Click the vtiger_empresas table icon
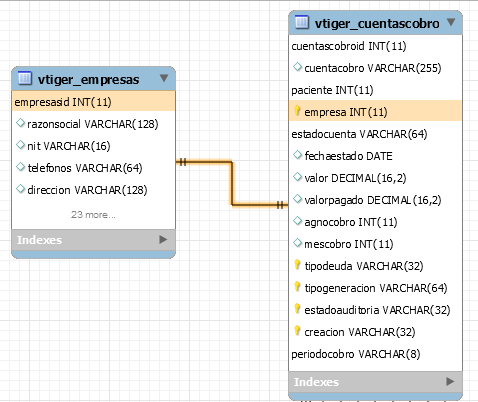 pyautogui.click(x=25, y=78)
